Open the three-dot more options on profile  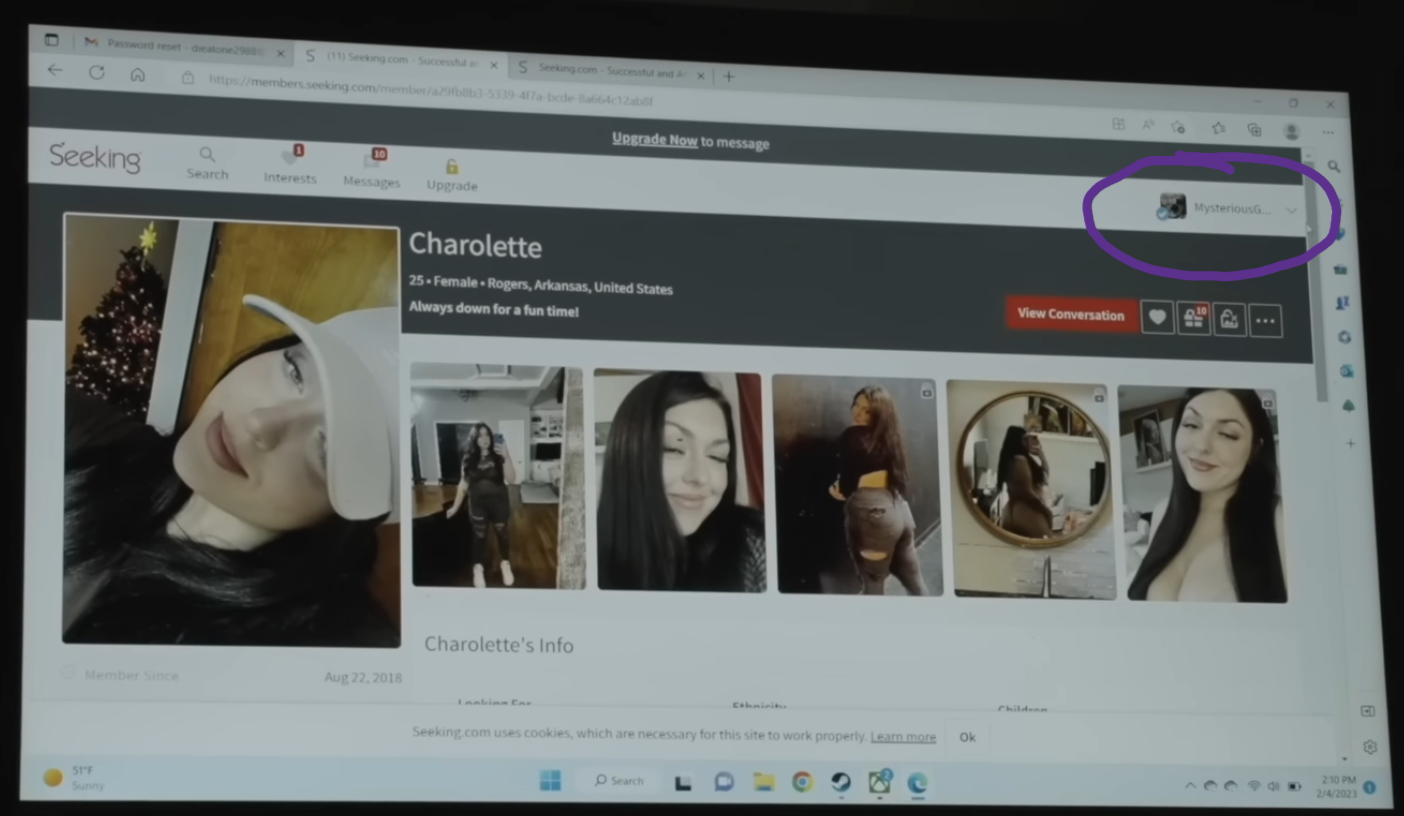click(x=1265, y=321)
